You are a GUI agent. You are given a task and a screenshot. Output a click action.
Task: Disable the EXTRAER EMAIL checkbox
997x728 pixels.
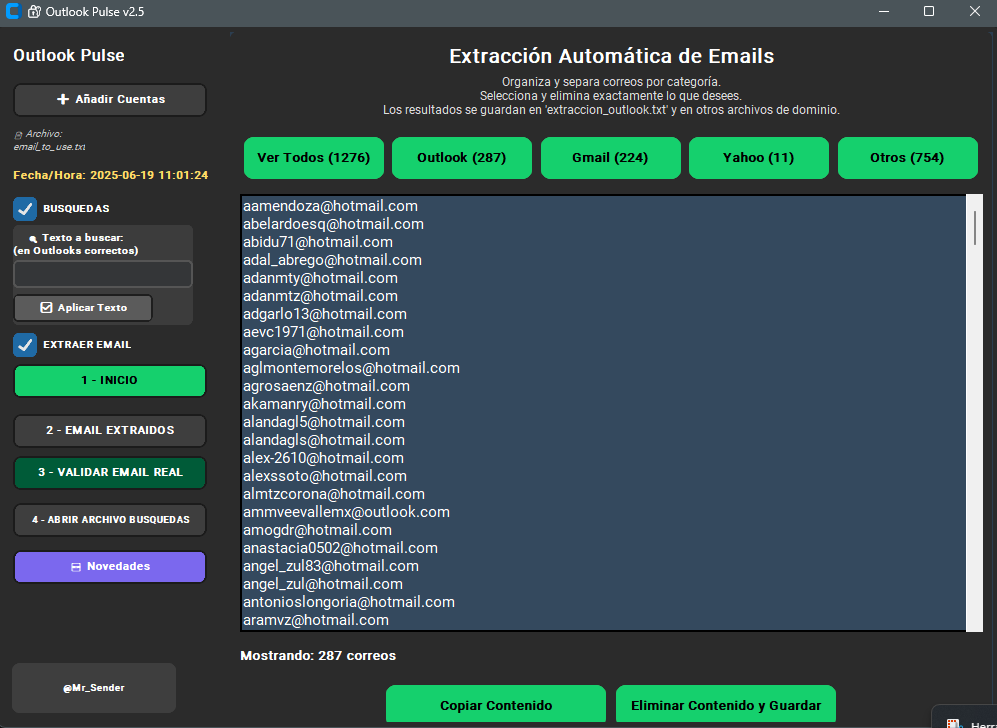coord(24,345)
